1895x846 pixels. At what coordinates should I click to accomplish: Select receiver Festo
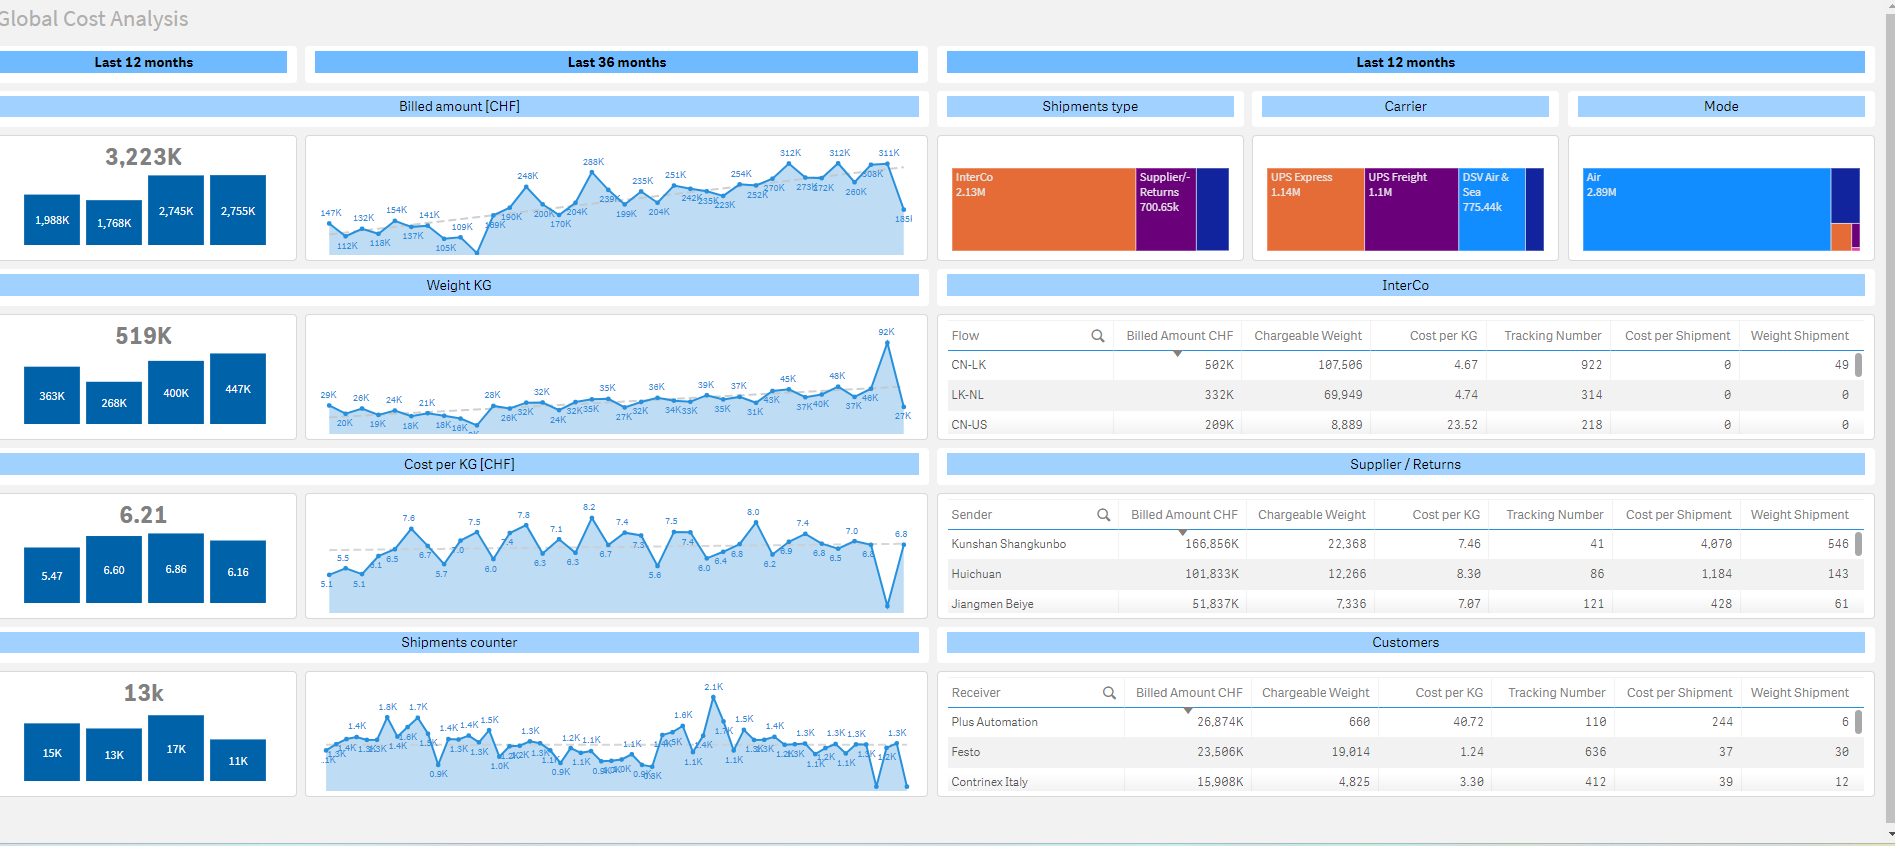click(965, 752)
